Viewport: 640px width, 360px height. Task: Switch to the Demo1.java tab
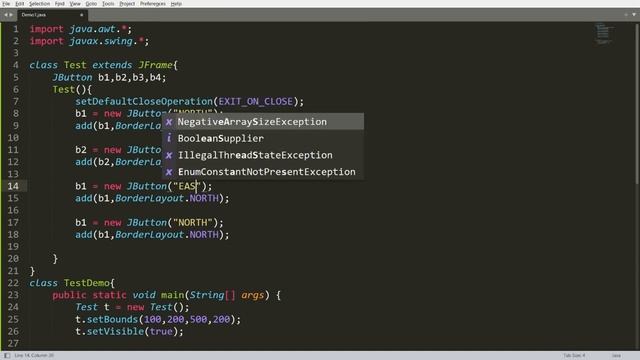[51, 15]
